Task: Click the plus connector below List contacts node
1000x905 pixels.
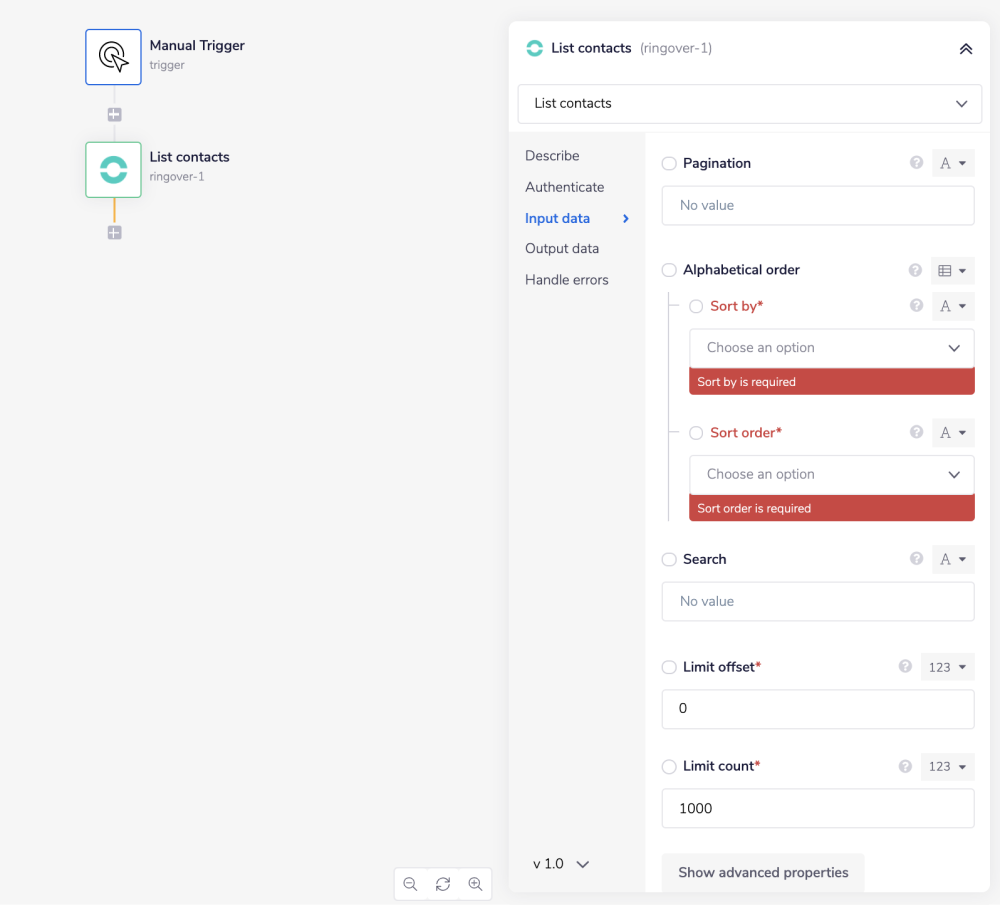Action: coord(114,233)
